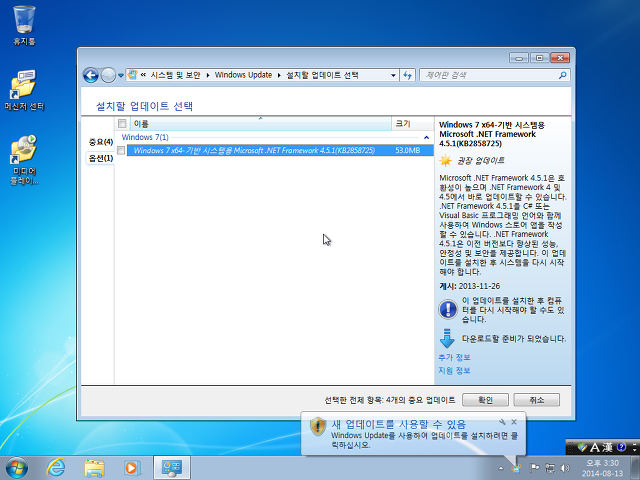Click the 53.0MB size cell
Image resolution: width=640 pixels, height=480 pixels.
[x=407, y=151]
